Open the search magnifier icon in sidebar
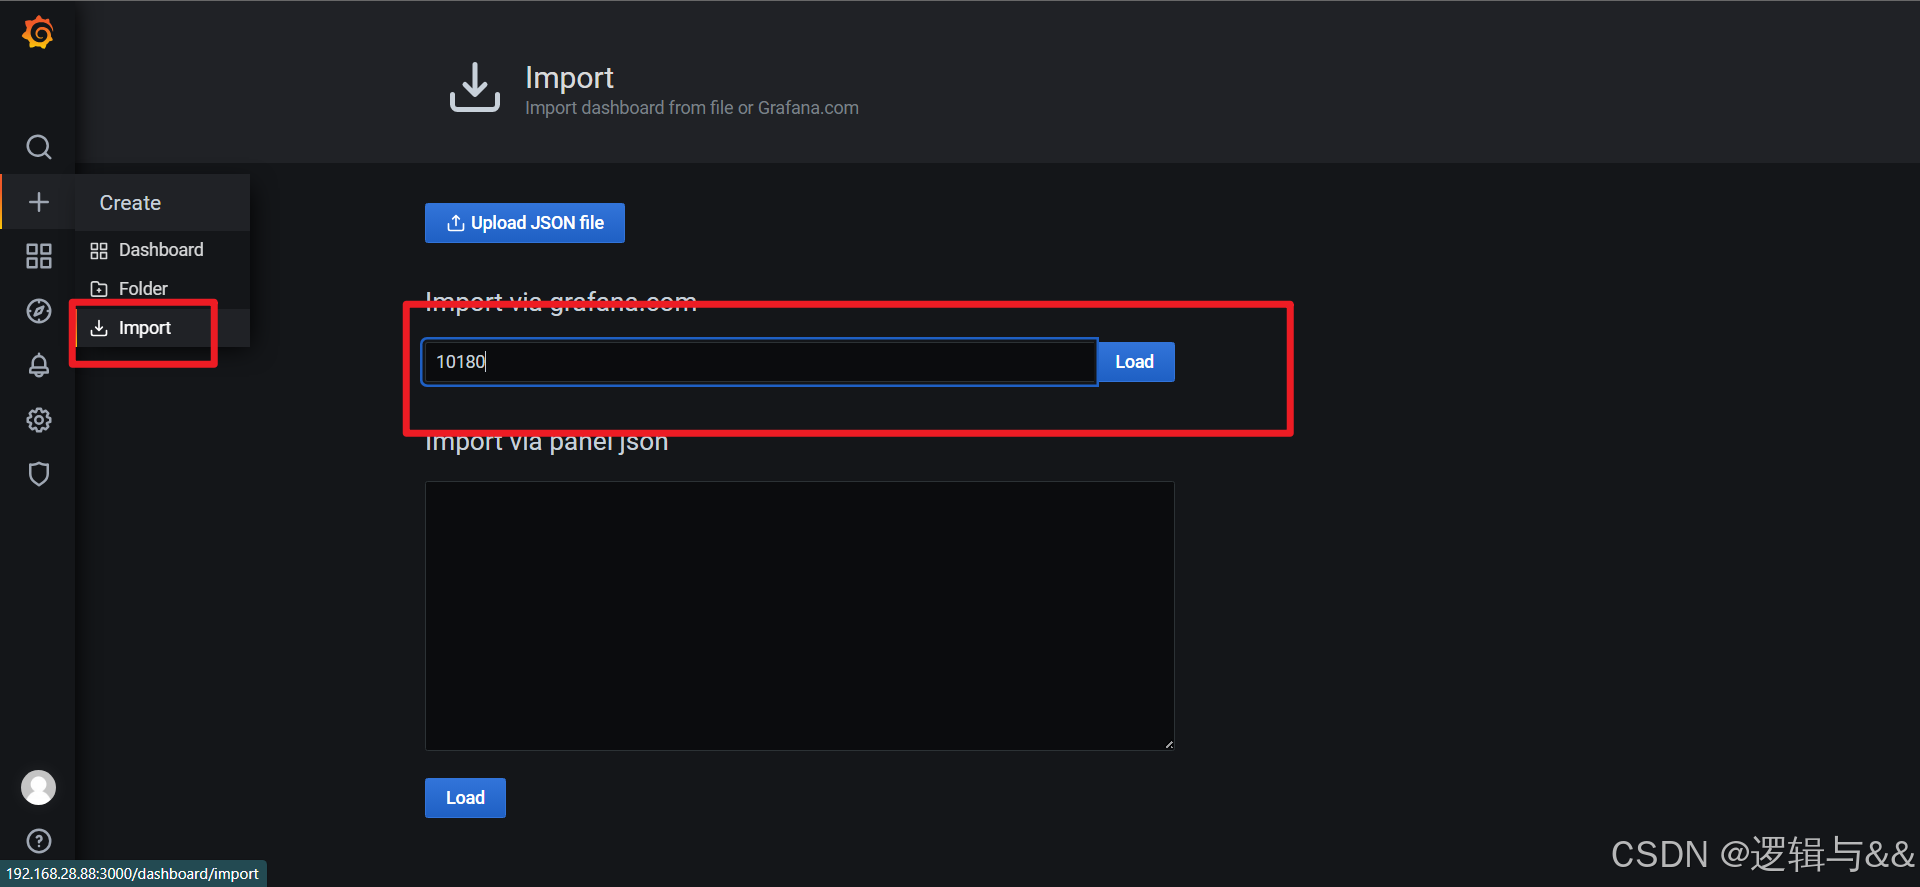The height and width of the screenshot is (887, 1920). tap(38, 147)
